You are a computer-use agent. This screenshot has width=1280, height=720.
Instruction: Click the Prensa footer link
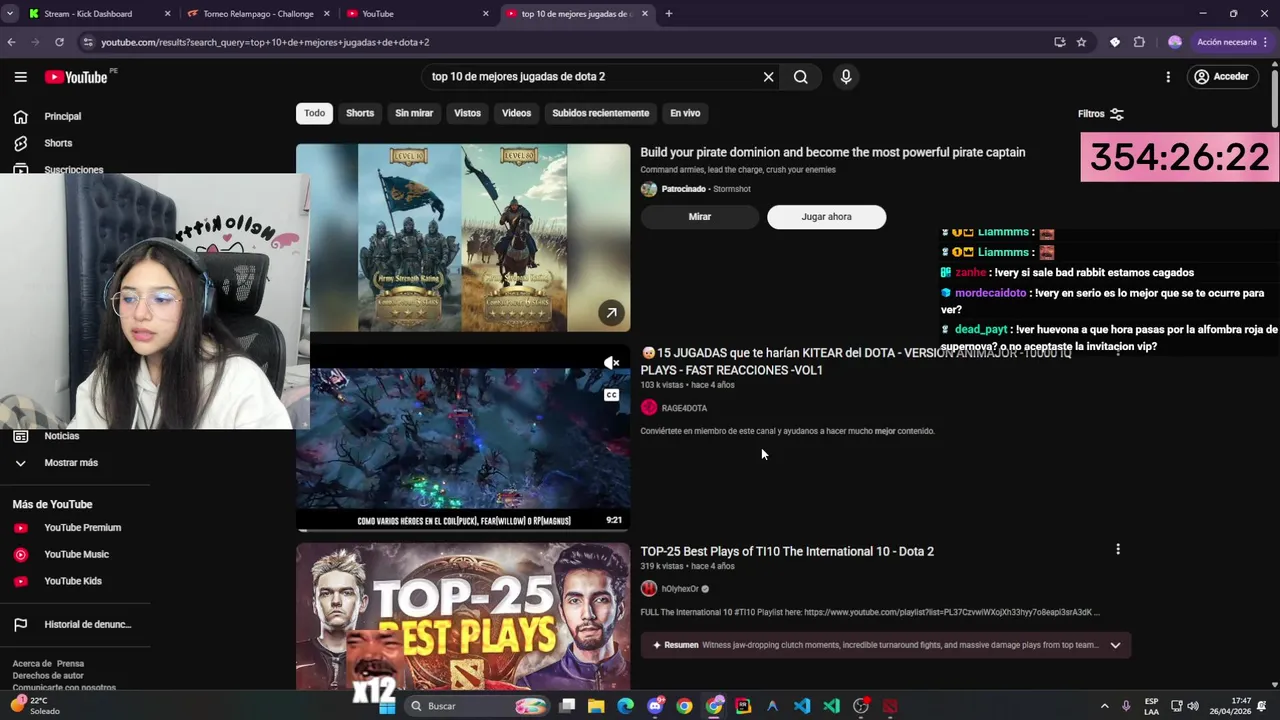[x=70, y=664]
